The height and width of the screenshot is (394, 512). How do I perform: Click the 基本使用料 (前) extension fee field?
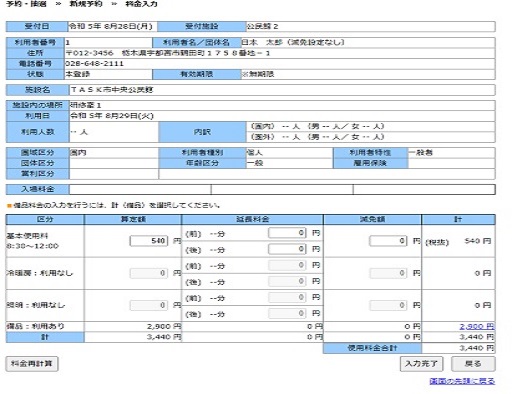(287, 233)
